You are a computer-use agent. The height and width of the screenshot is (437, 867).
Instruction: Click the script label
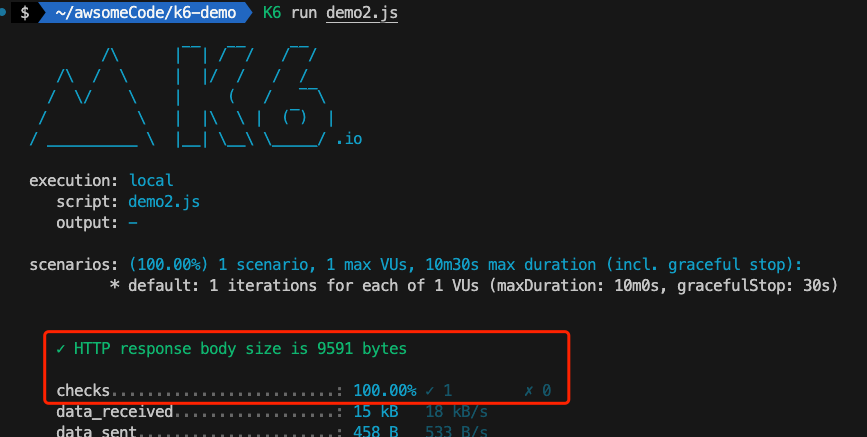point(87,201)
